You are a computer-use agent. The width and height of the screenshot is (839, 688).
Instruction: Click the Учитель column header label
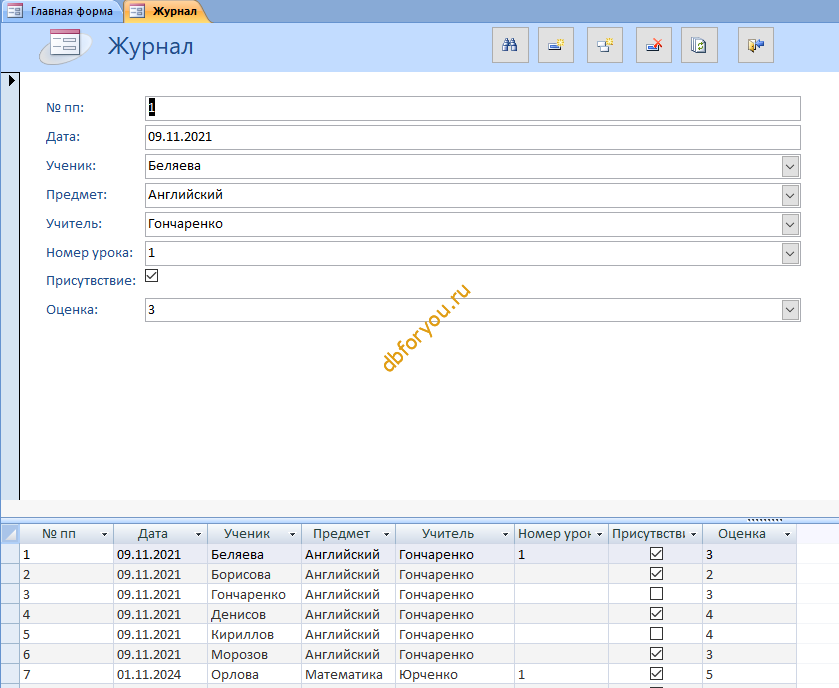tap(448, 534)
